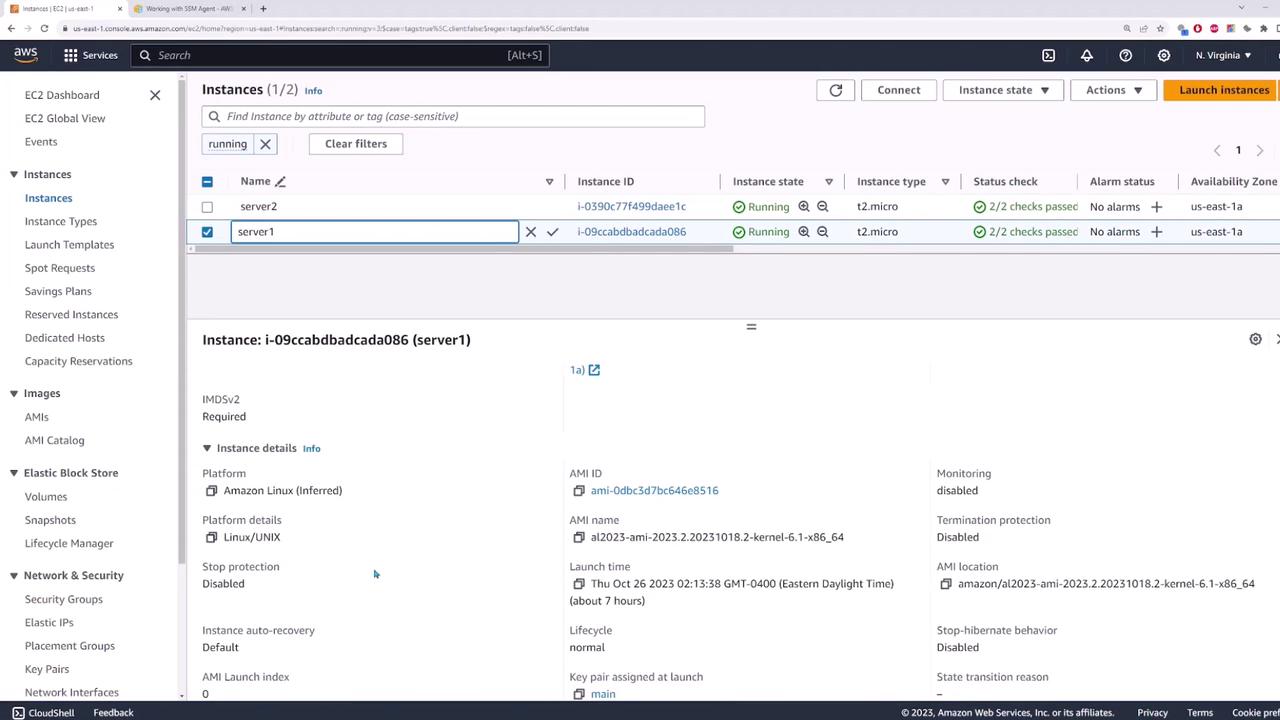Open the instance details panel settings gear

point(1256,339)
